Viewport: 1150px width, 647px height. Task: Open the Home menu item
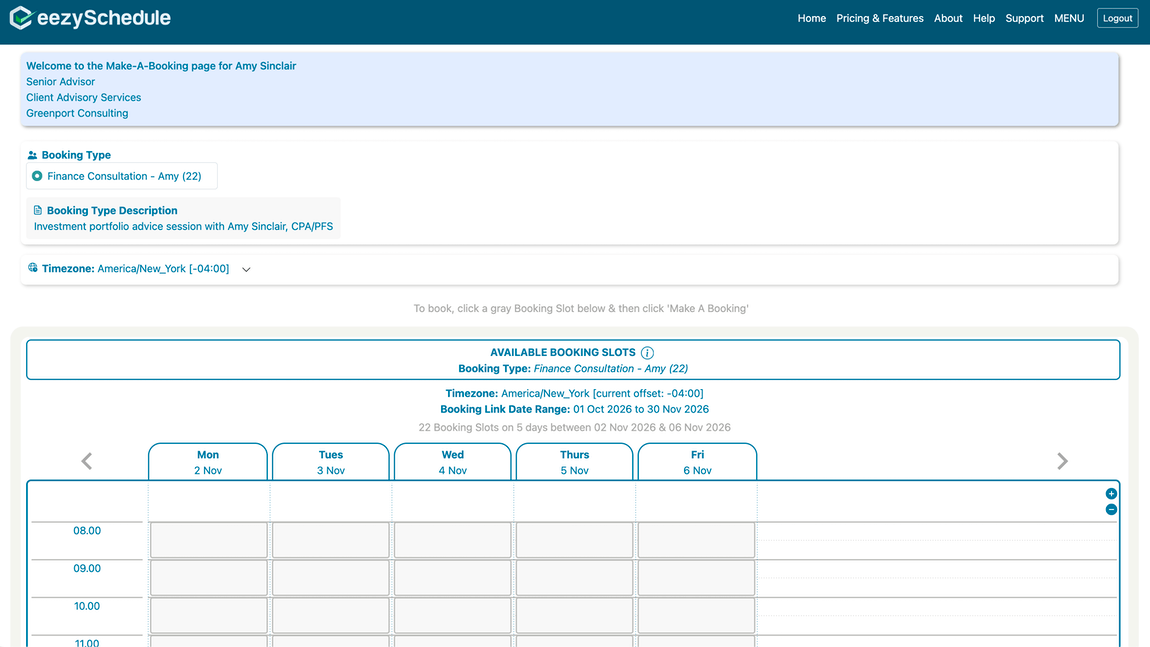tap(812, 18)
